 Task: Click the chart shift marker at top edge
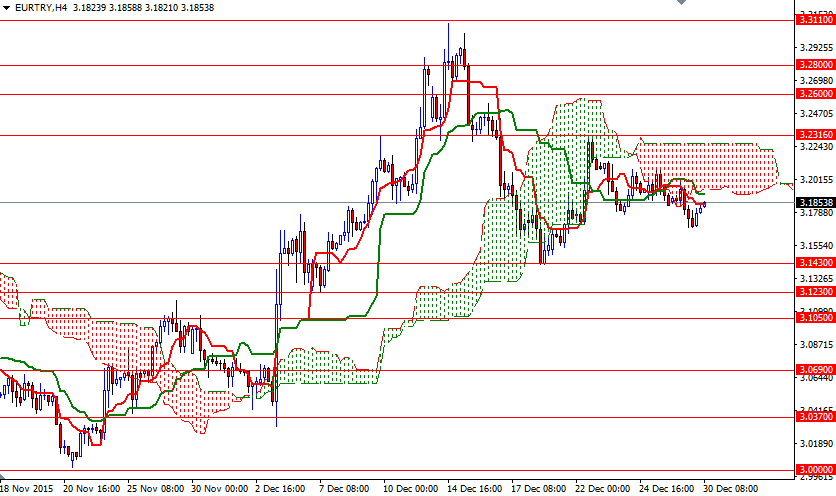[x=681, y=2]
